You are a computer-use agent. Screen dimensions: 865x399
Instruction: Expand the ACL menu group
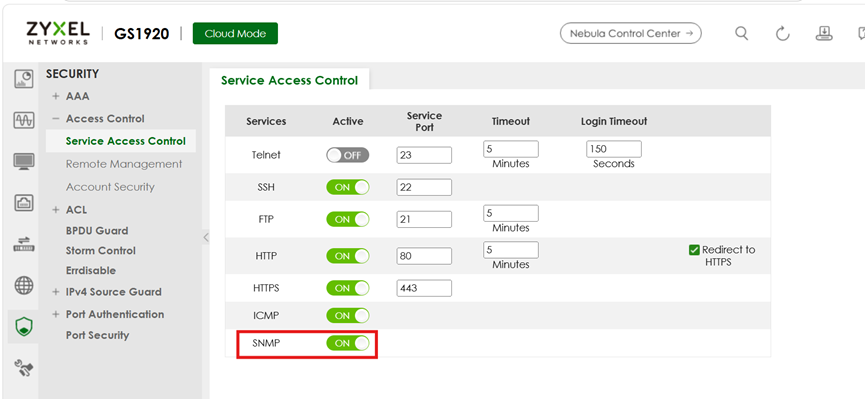55,210
